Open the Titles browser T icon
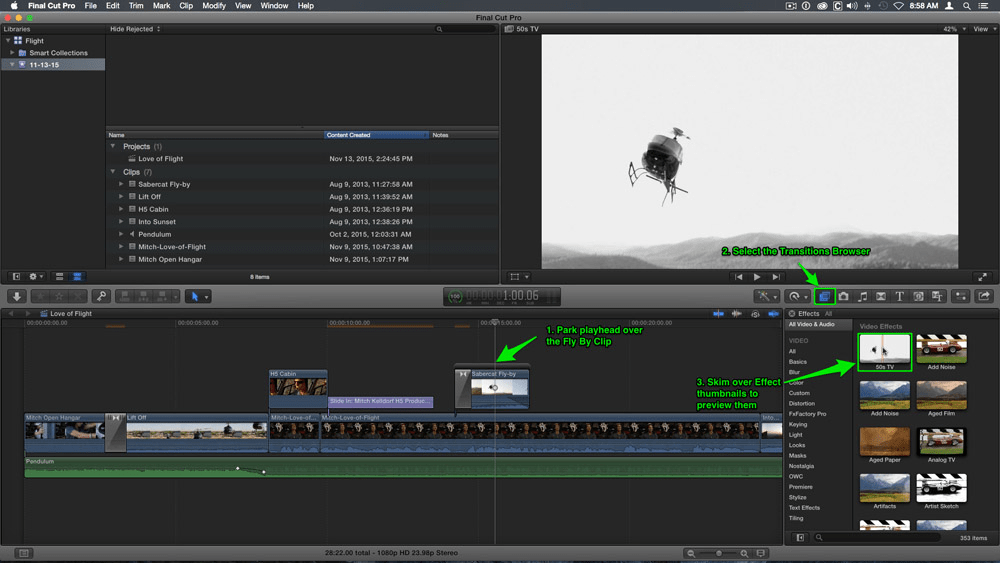 (x=899, y=296)
